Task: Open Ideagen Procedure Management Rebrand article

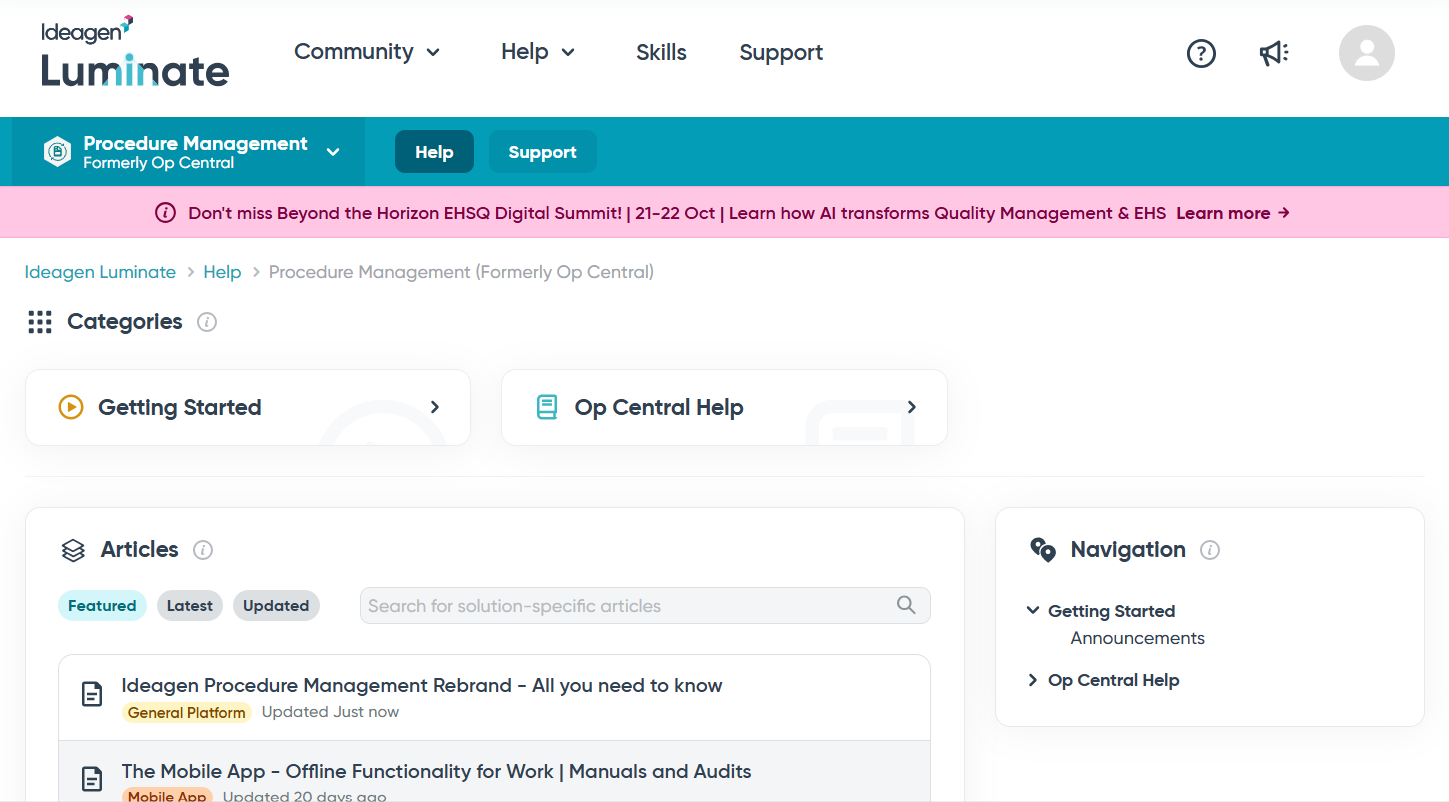Action: (x=422, y=686)
